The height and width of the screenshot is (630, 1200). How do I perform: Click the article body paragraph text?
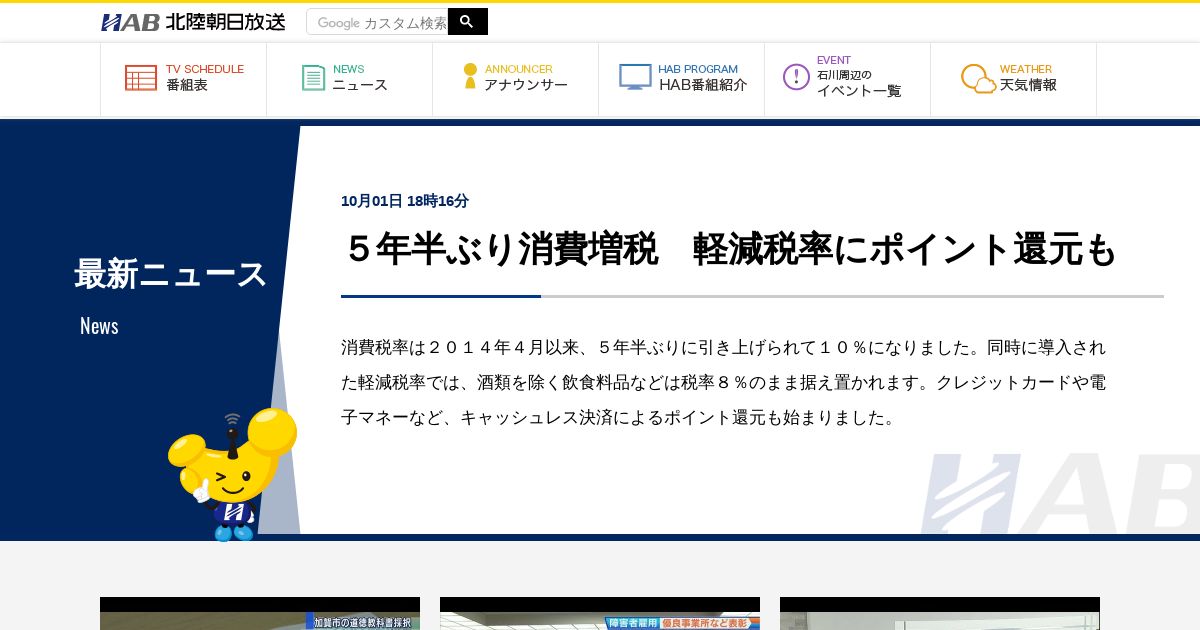(724, 382)
